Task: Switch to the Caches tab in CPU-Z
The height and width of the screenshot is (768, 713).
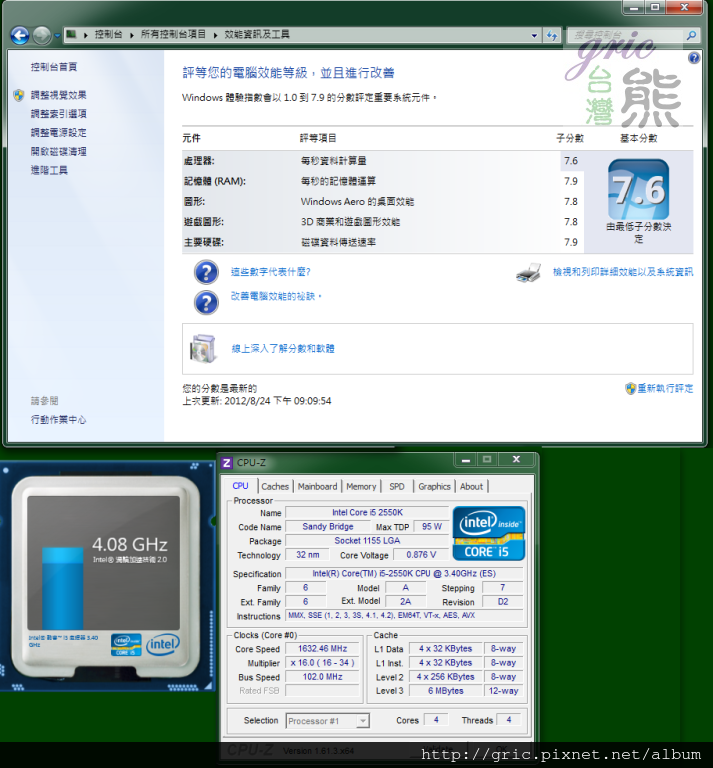Action: tap(275, 486)
